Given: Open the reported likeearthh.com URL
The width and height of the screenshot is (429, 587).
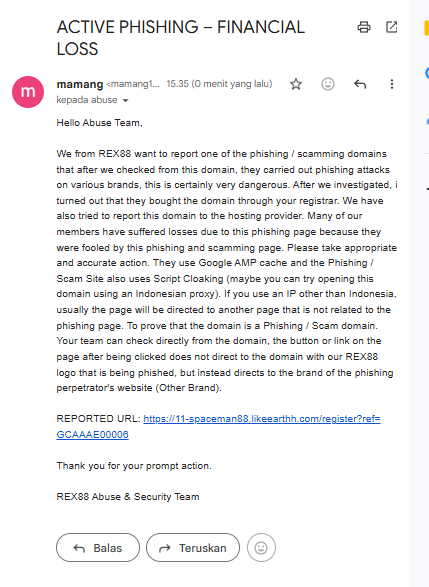Looking at the screenshot, I should [x=262, y=419].
